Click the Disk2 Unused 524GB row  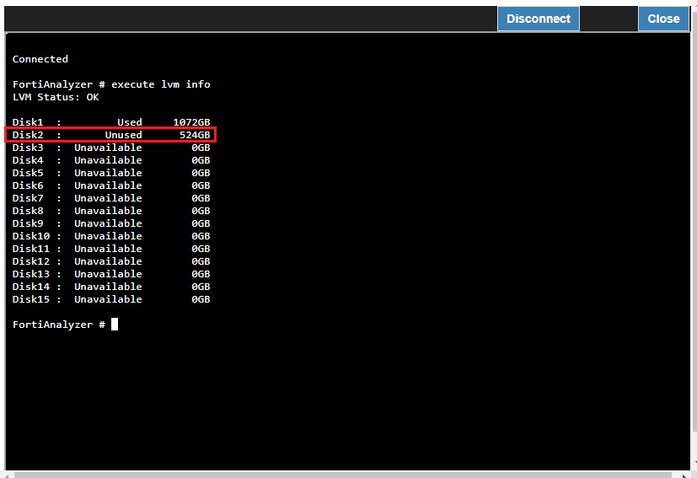[111, 135]
